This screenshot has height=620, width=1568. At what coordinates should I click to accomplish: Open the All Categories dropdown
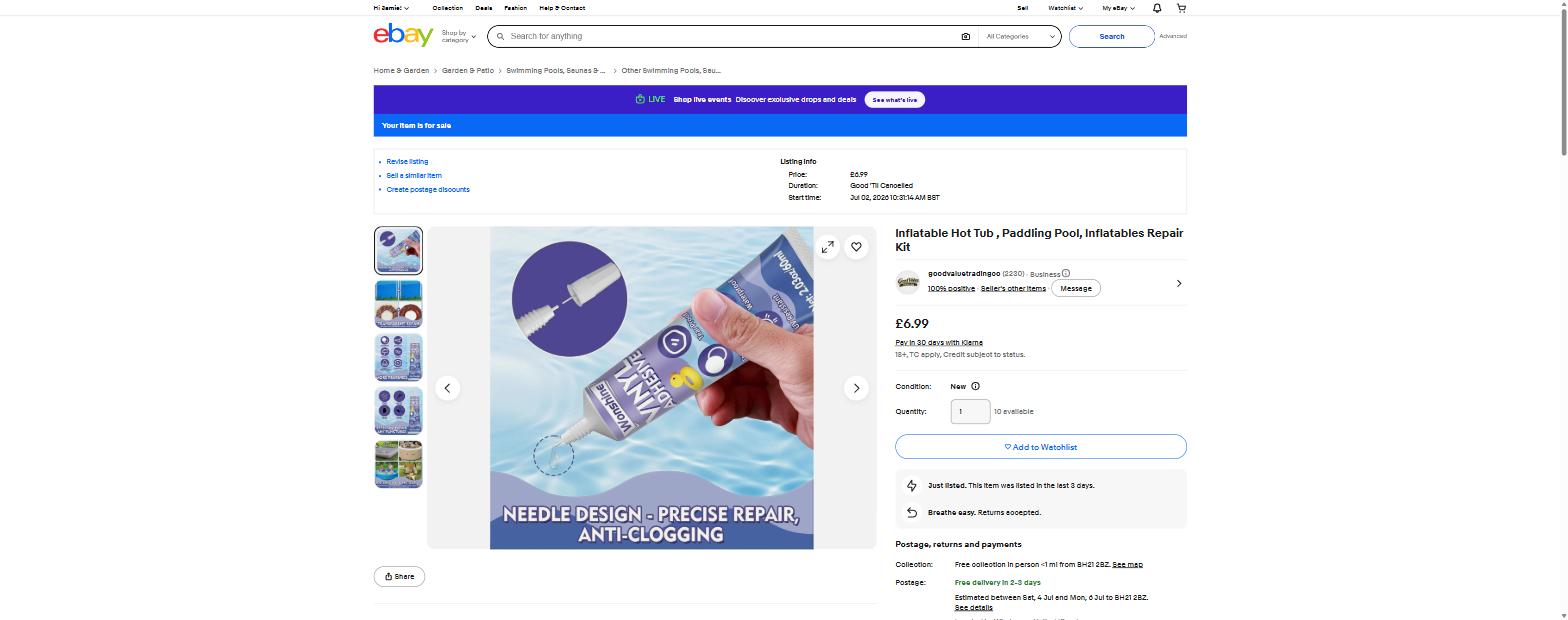click(x=1020, y=37)
